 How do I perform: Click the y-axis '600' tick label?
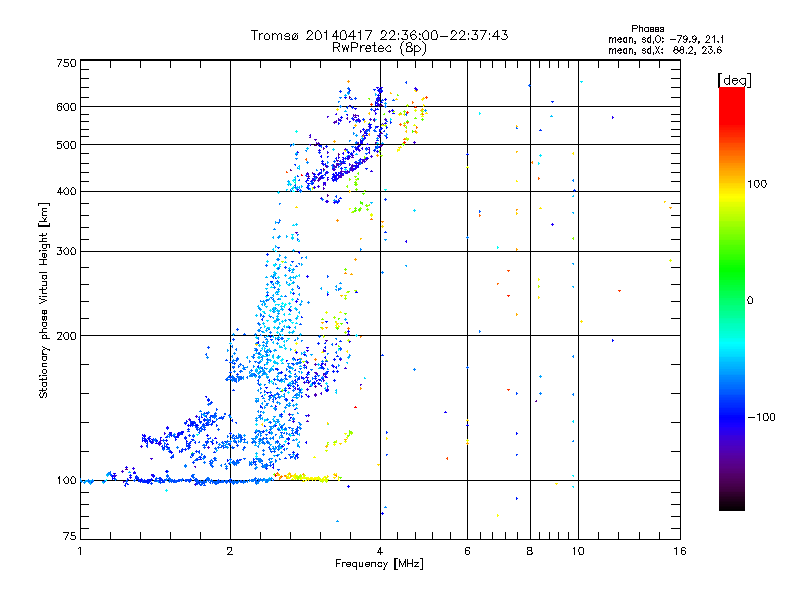pyautogui.click(x=66, y=107)
